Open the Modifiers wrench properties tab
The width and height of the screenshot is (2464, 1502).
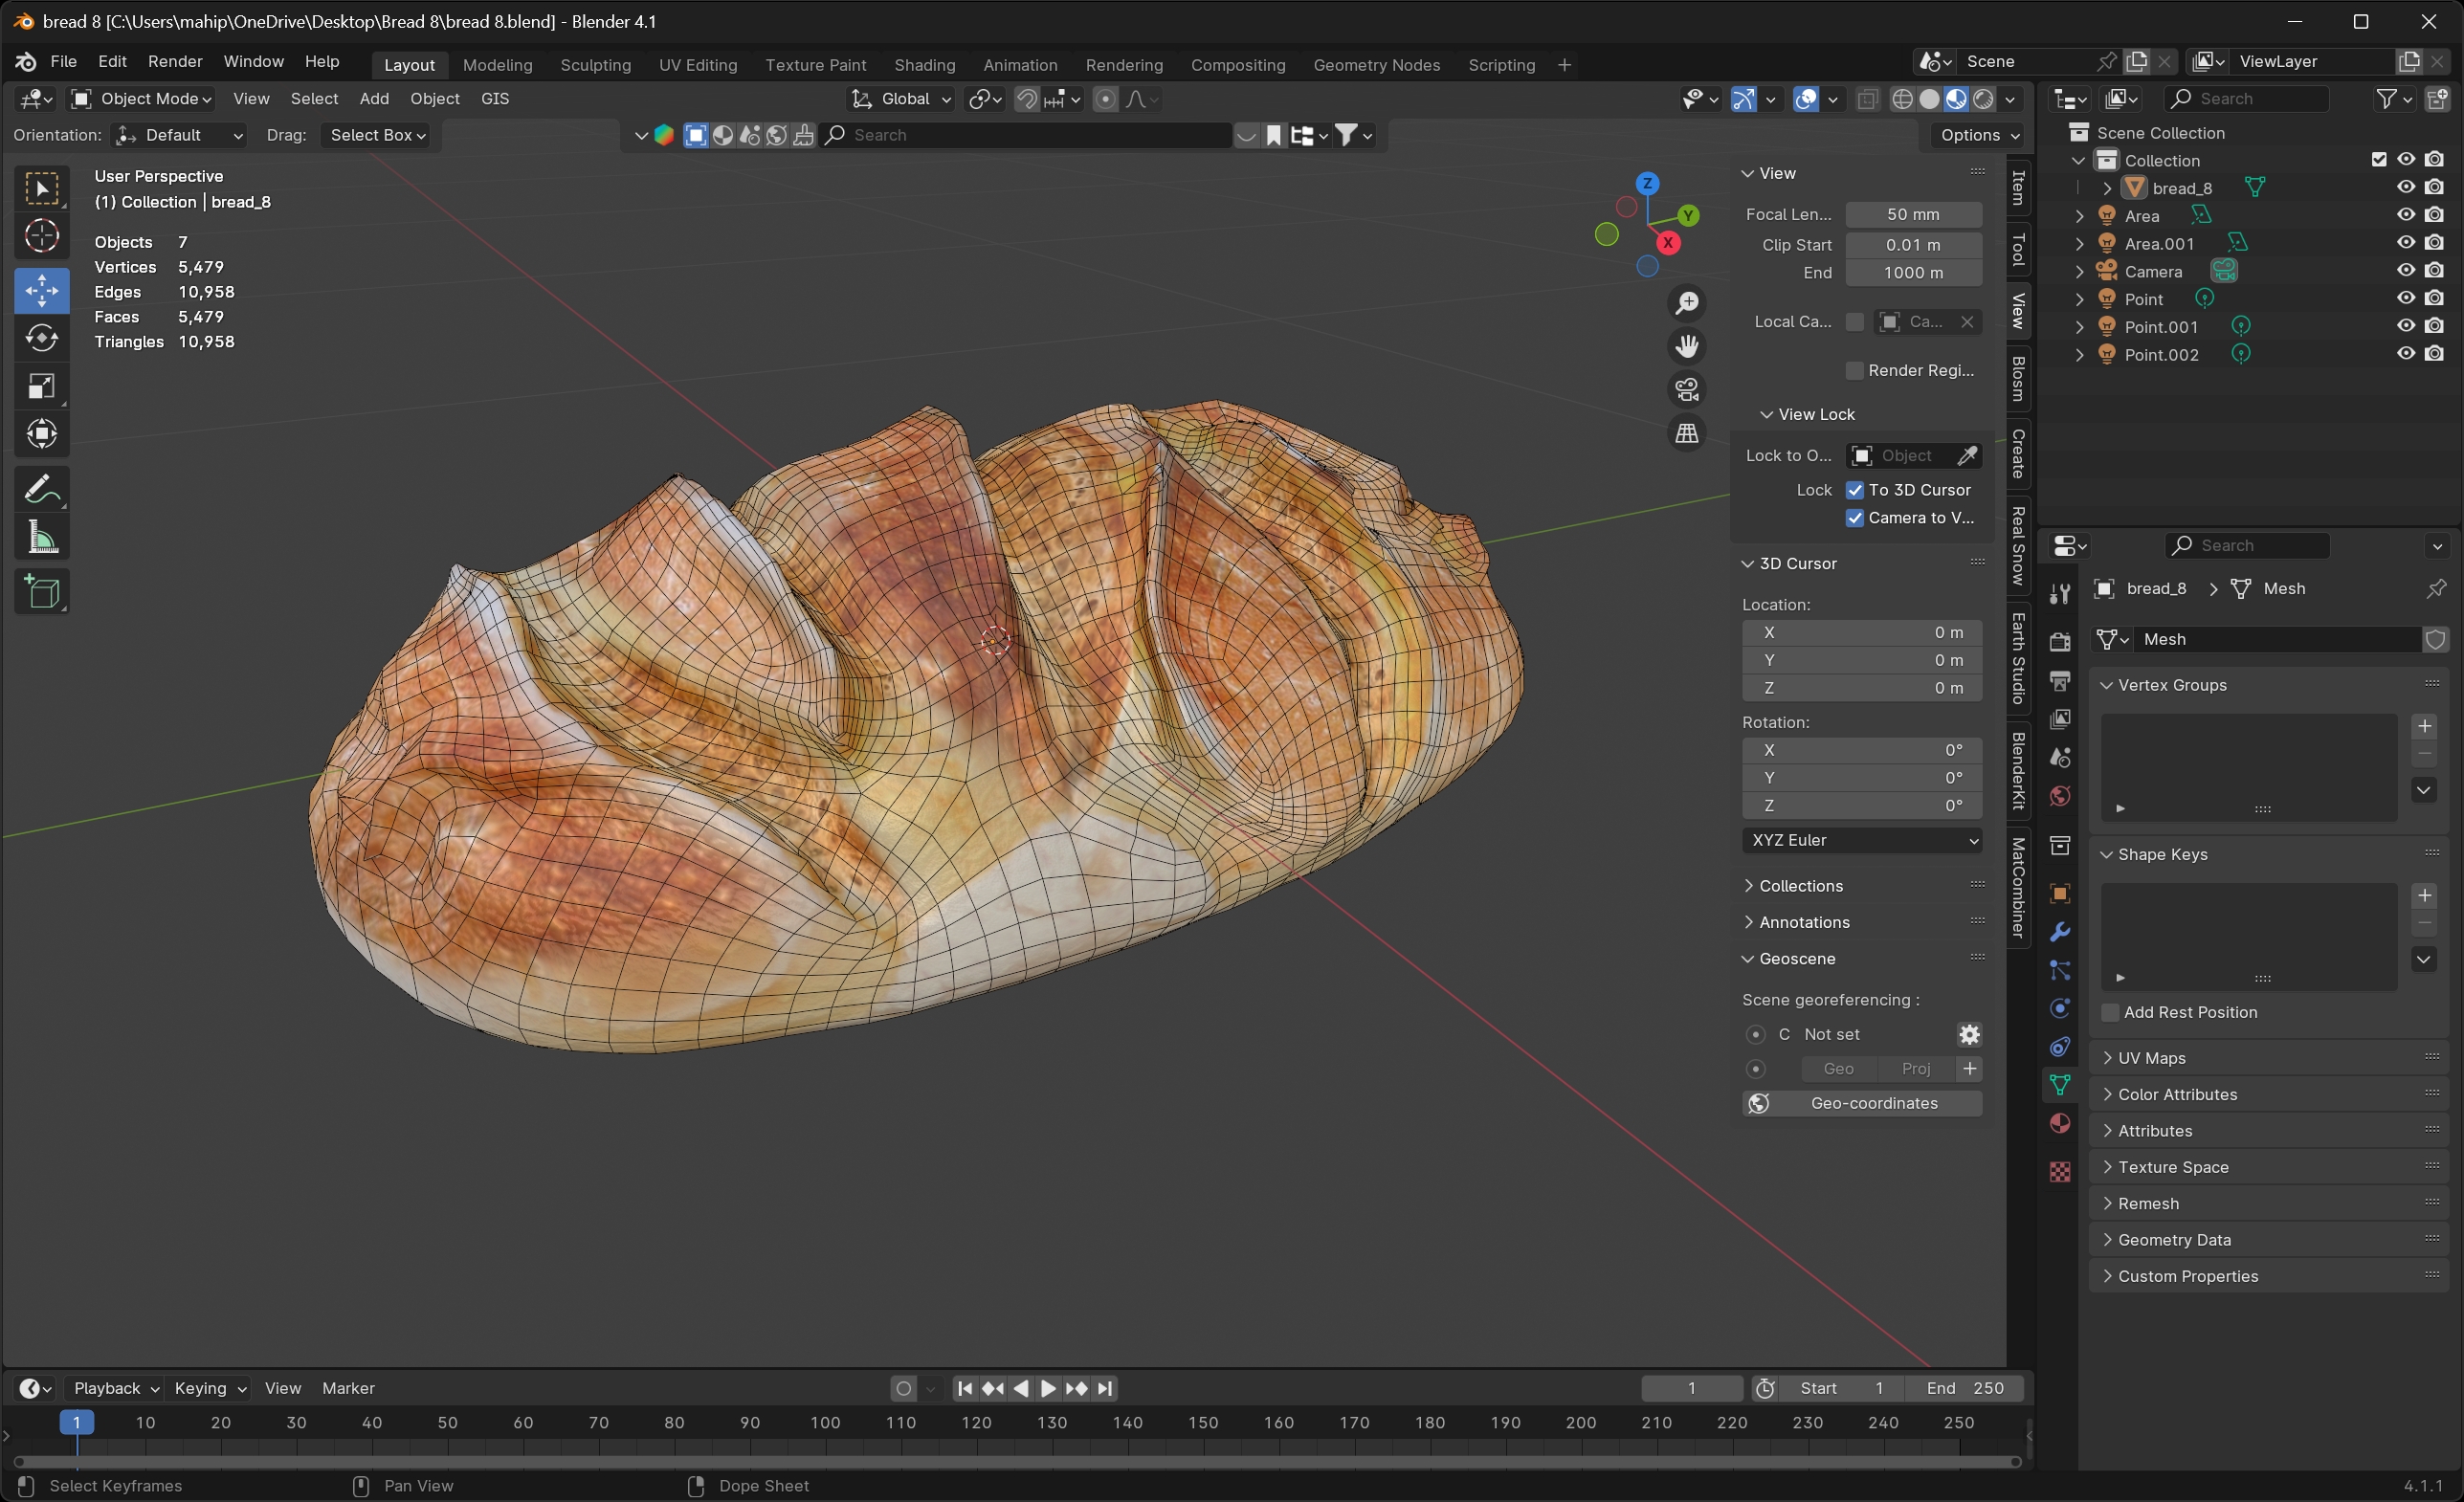[2060, 932]
